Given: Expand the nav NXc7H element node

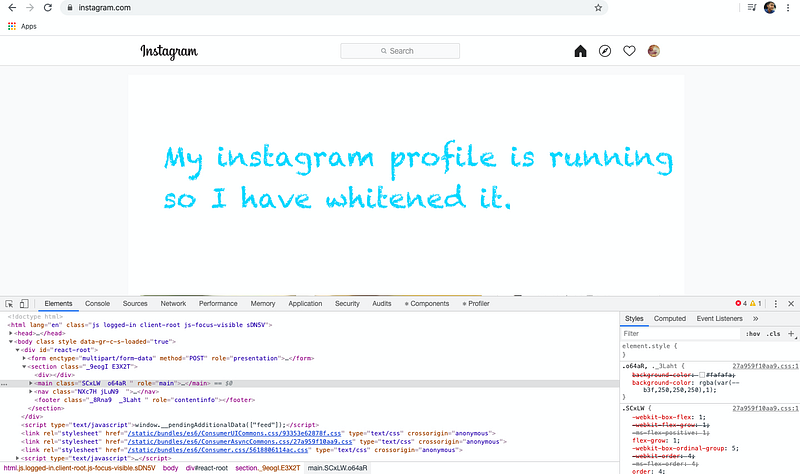Looking at the screenshot, I should [x=31, y=392].
